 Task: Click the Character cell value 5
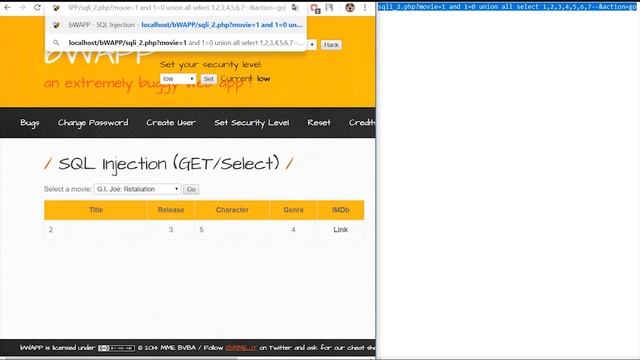click(x=201, y=230)
